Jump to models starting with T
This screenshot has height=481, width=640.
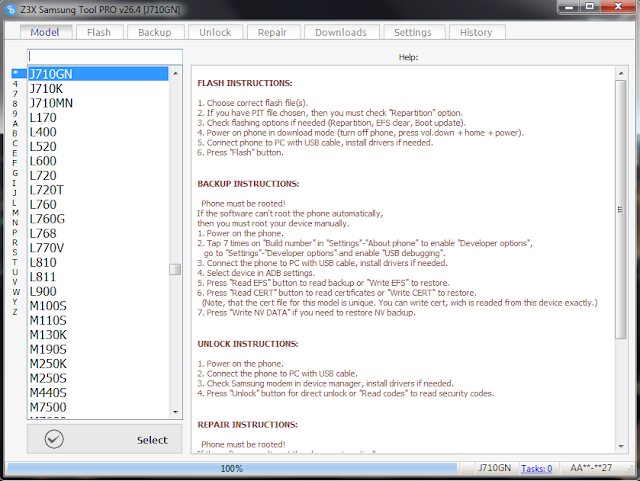pos(15,262)
